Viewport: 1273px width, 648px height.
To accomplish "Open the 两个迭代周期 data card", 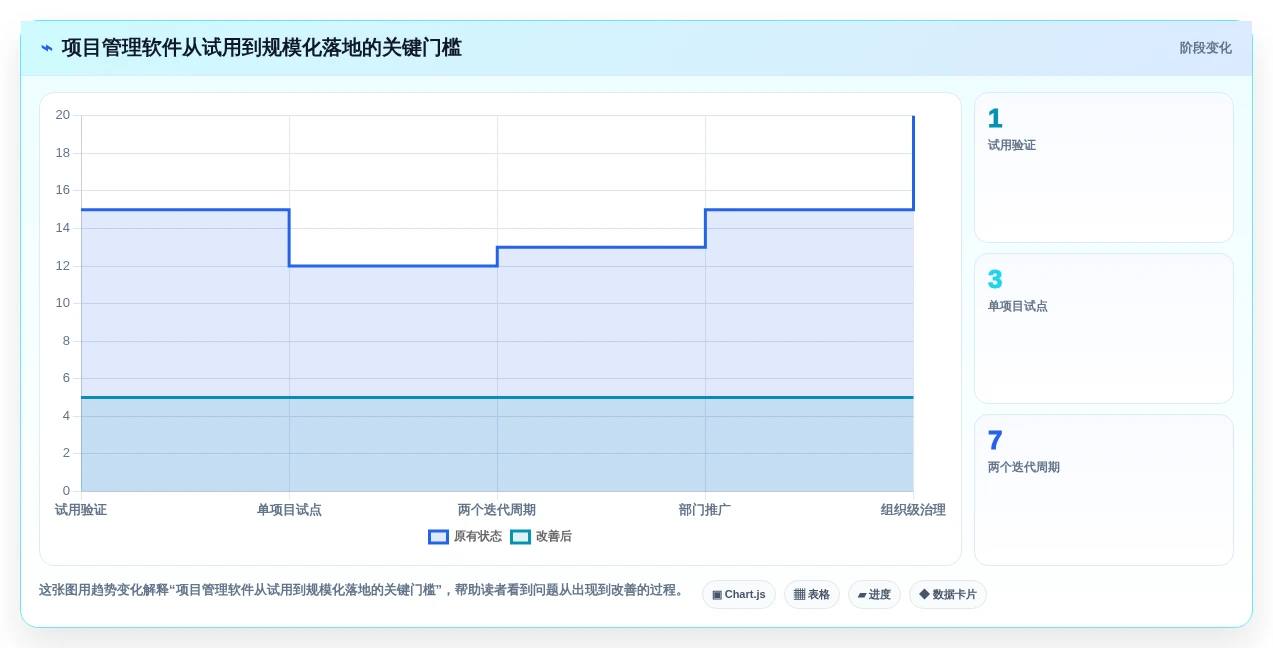I will pyautogui.click(x=1104, y=490).
